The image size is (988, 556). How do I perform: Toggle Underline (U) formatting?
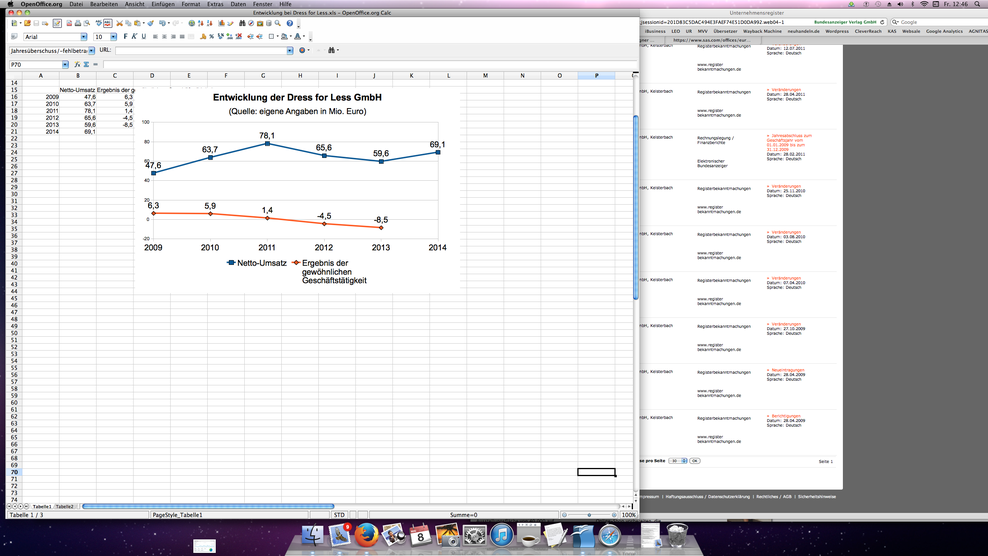(144, 37)
